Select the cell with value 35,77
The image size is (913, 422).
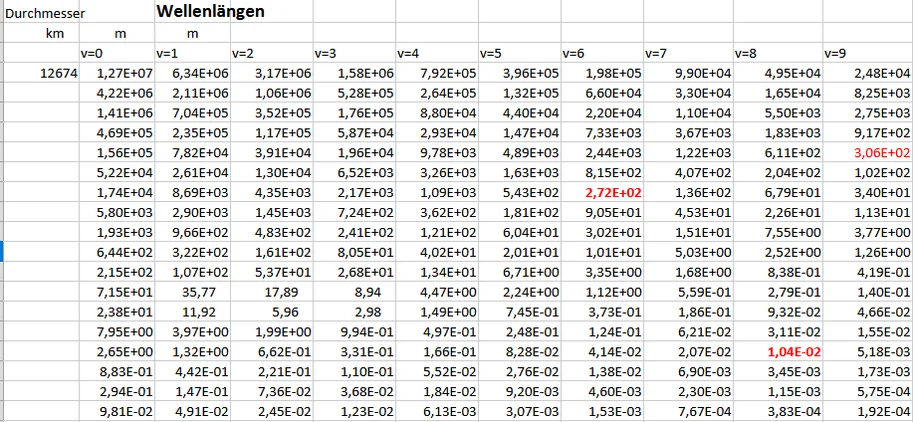(x=206, y=290)
